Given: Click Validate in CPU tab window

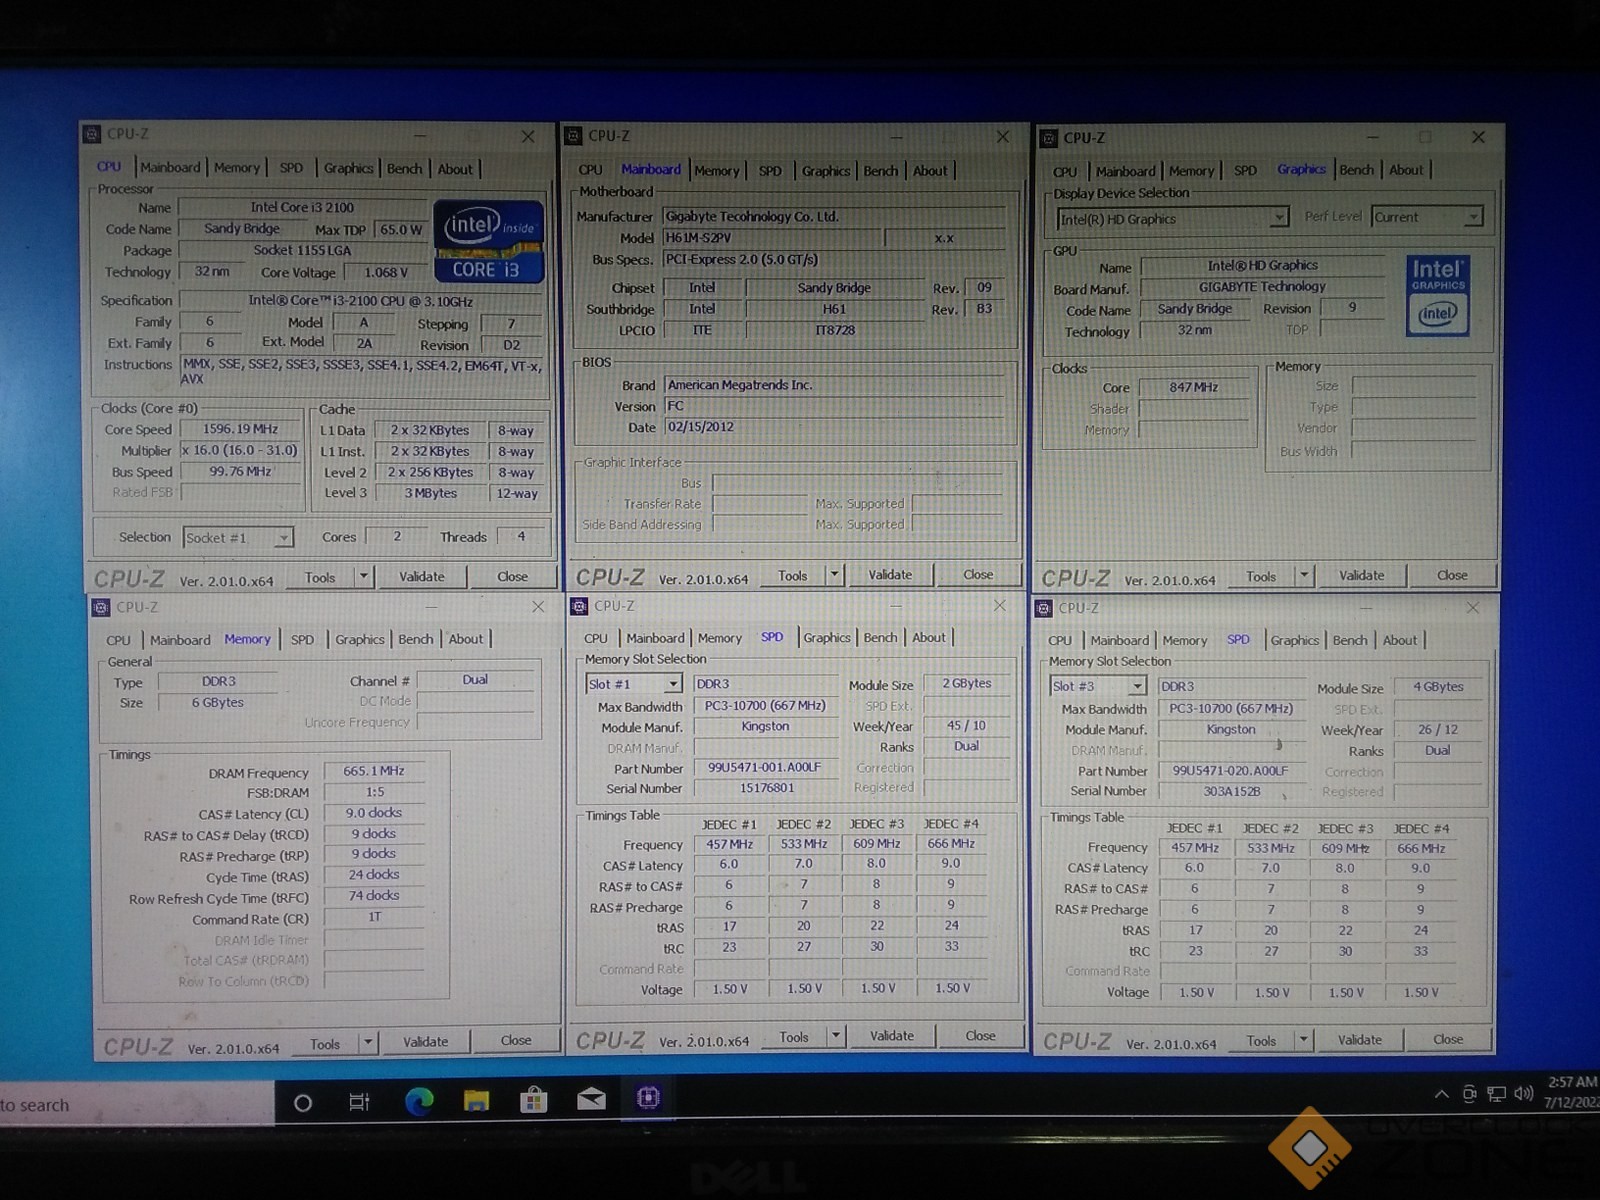Looking at the screenshot, I should (x=422, y=577).
